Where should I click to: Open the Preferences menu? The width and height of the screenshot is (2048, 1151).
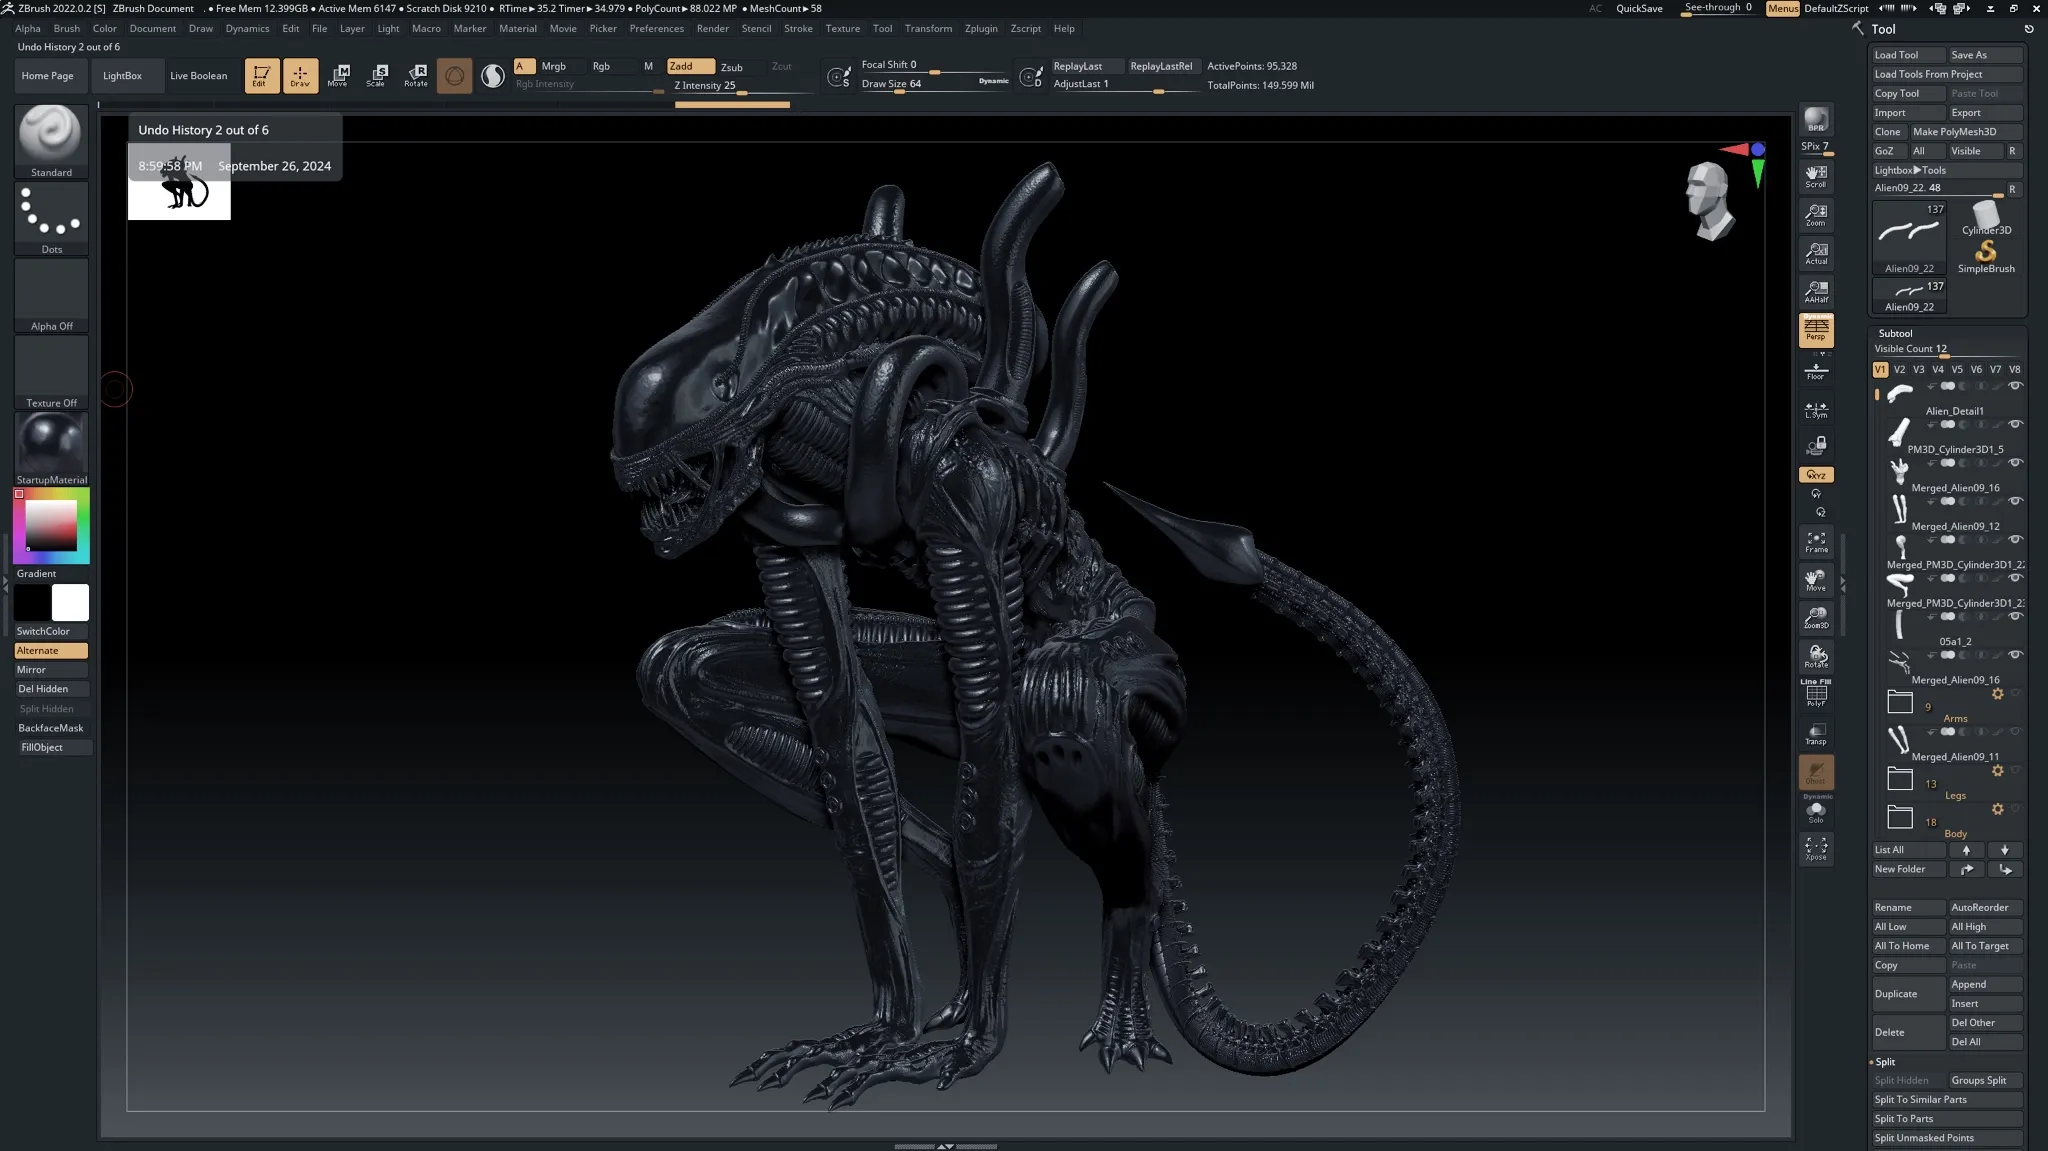pyautogui.click(x=656, y=28)
